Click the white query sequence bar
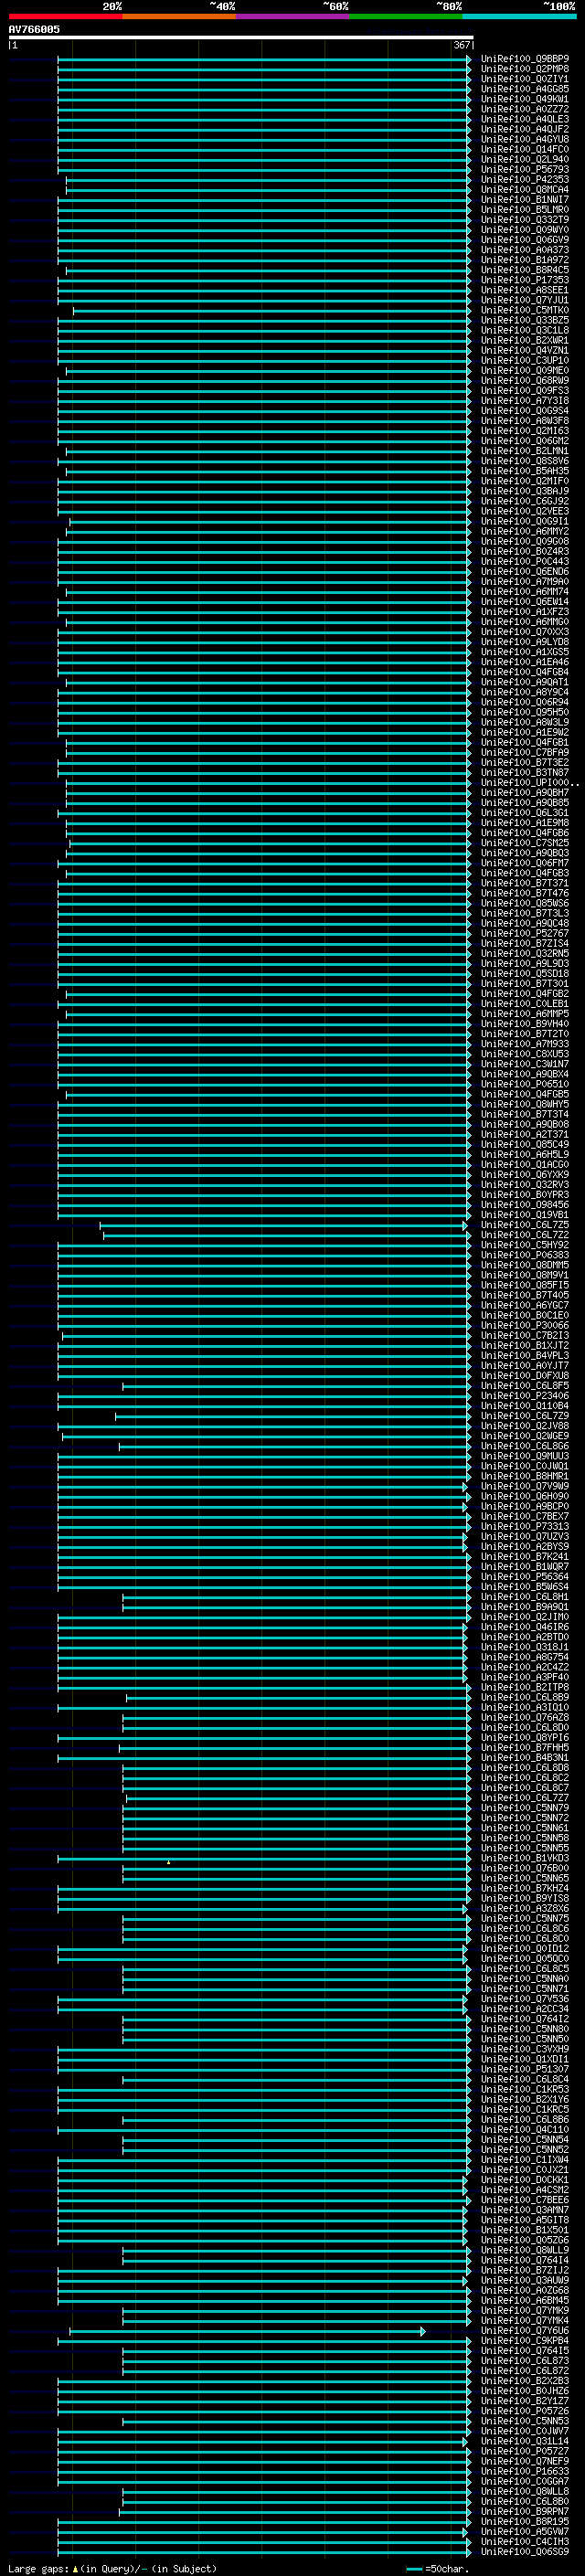 click(241, 38)
